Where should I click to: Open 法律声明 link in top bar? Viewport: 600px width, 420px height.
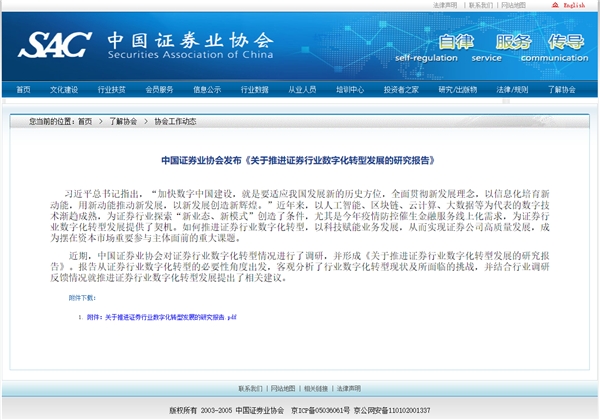445,5
